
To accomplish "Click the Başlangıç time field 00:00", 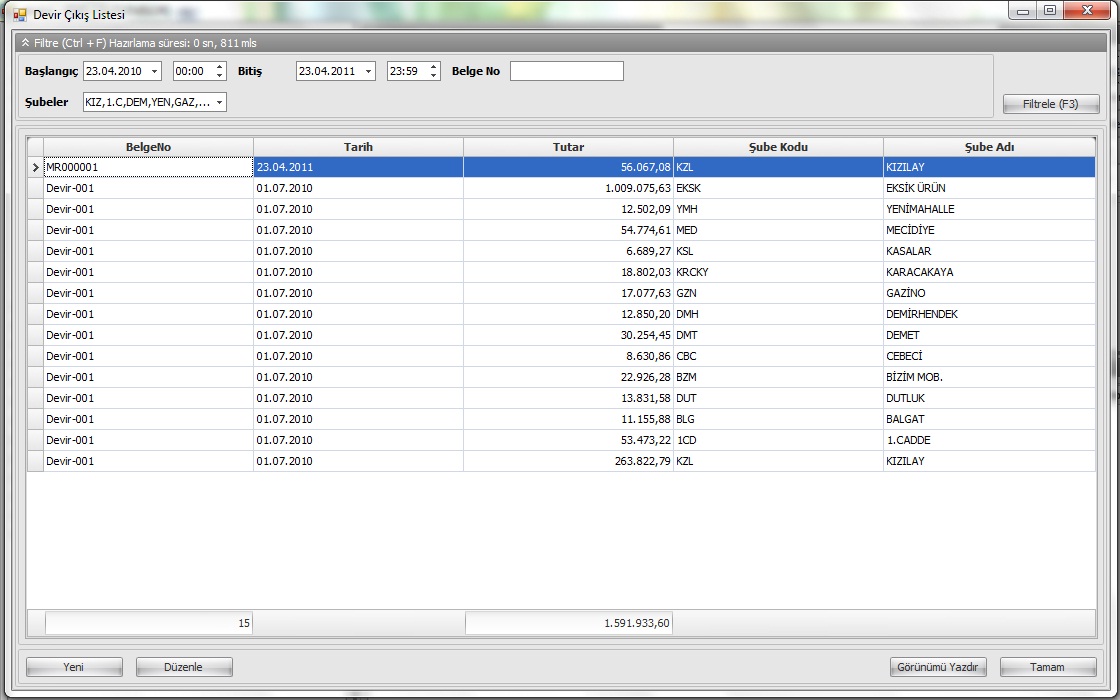I will (193, 71).
